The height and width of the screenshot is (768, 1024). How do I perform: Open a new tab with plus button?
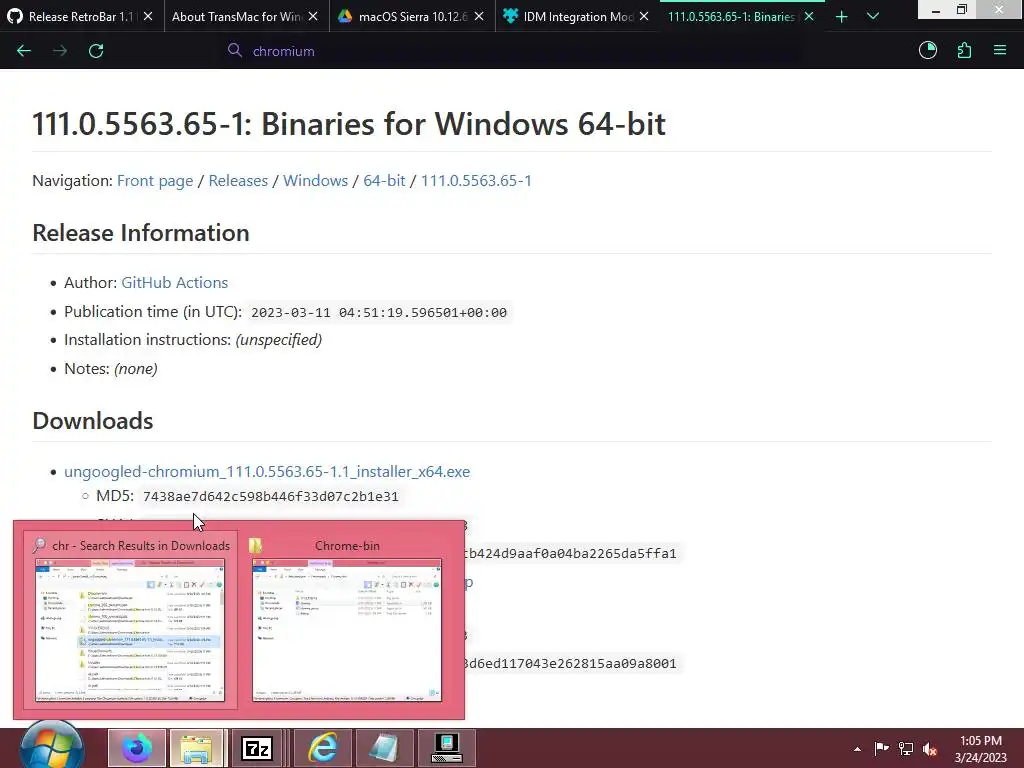pos(842,17)
